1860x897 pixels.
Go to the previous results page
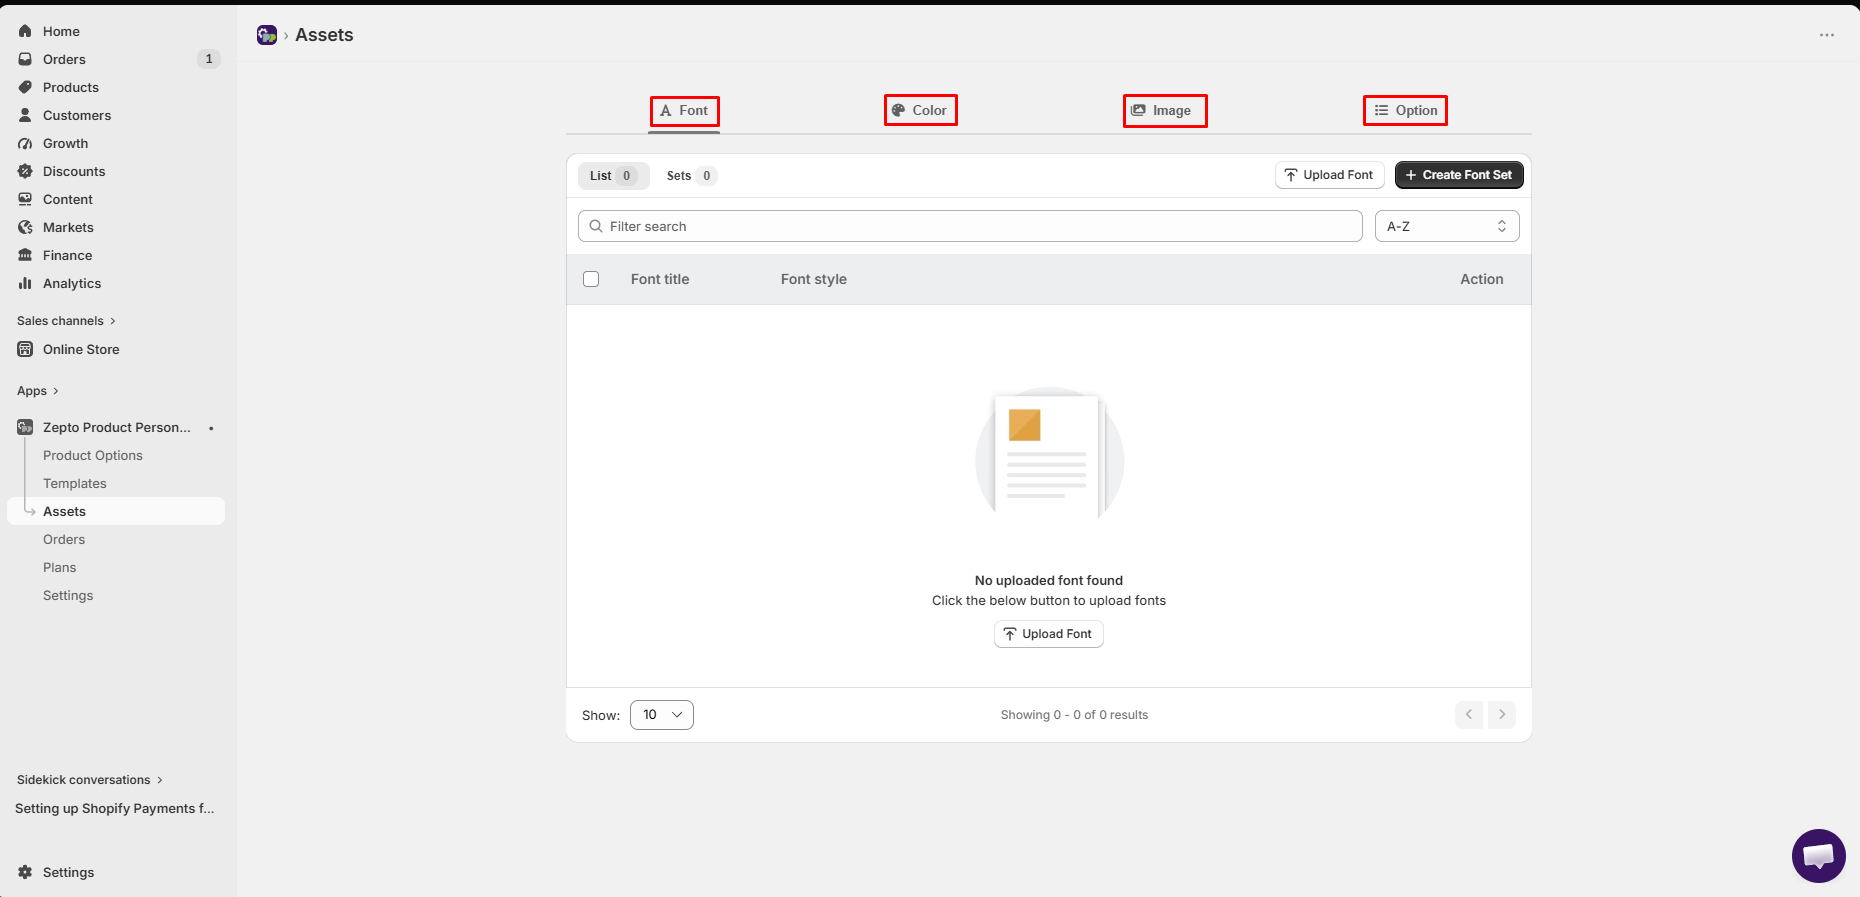point(1469,714)
